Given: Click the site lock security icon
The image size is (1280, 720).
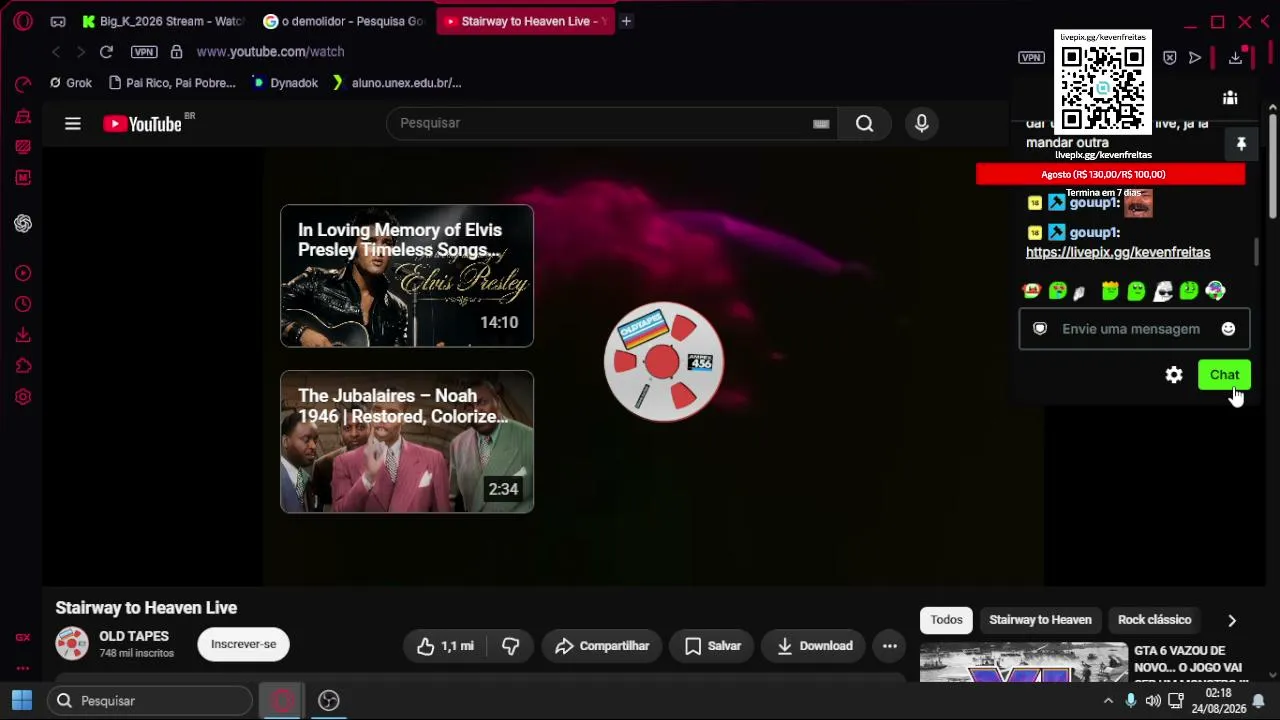Looking at the screenshot, I should (176, 51).
